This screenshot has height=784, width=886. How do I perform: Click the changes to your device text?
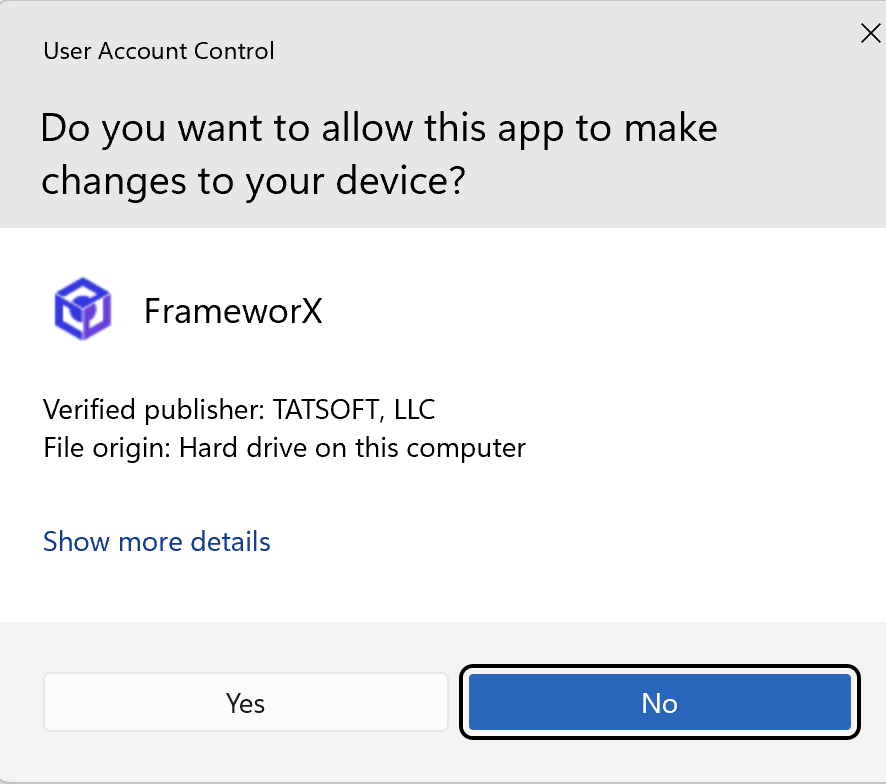[x=253, y=181]
